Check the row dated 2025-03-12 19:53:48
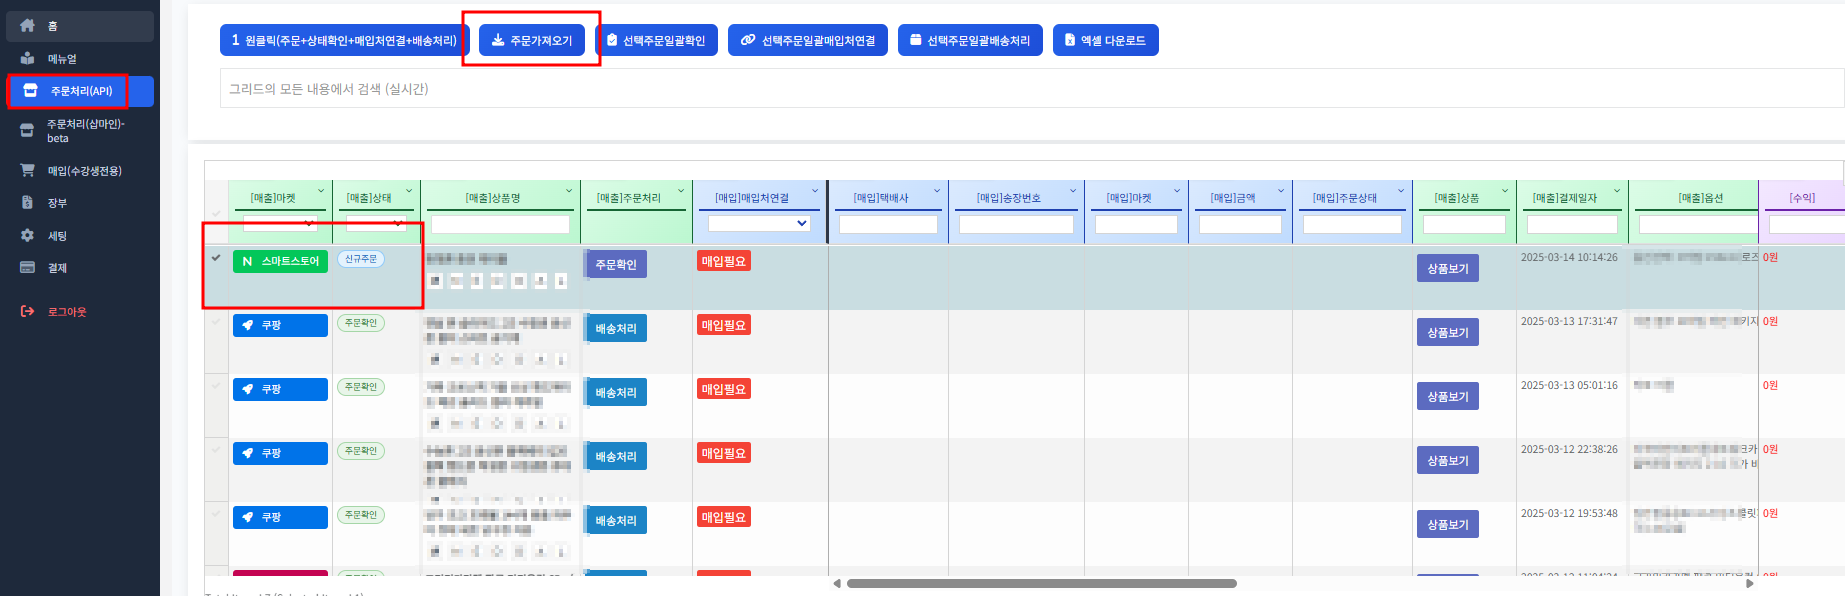Screen dimensions: 1845x596 click(x=216, y=513)
